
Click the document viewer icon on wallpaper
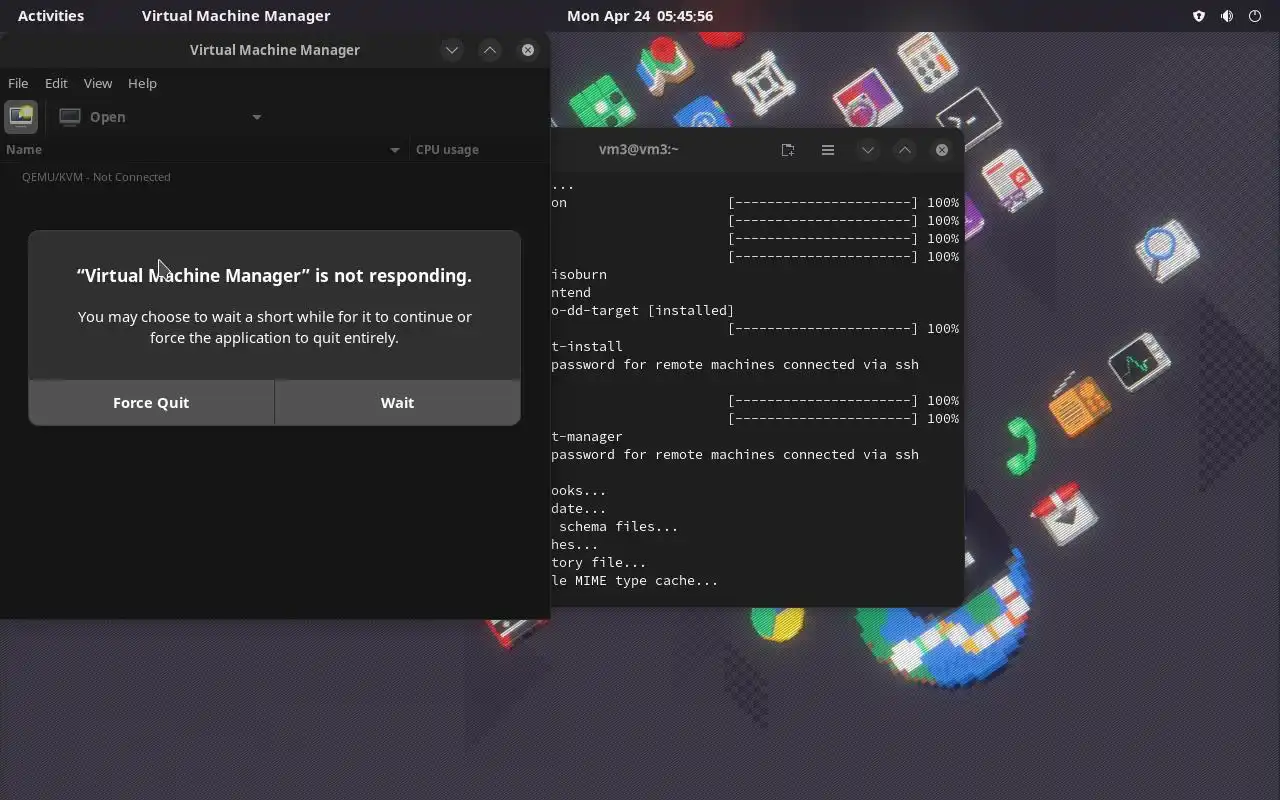point(1012,182)
